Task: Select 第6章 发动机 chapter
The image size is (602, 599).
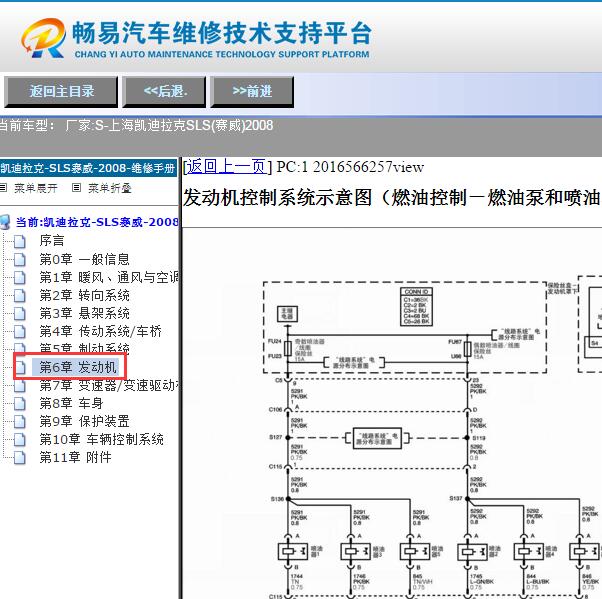Action: pyautogui.click(x=78, y=367)
